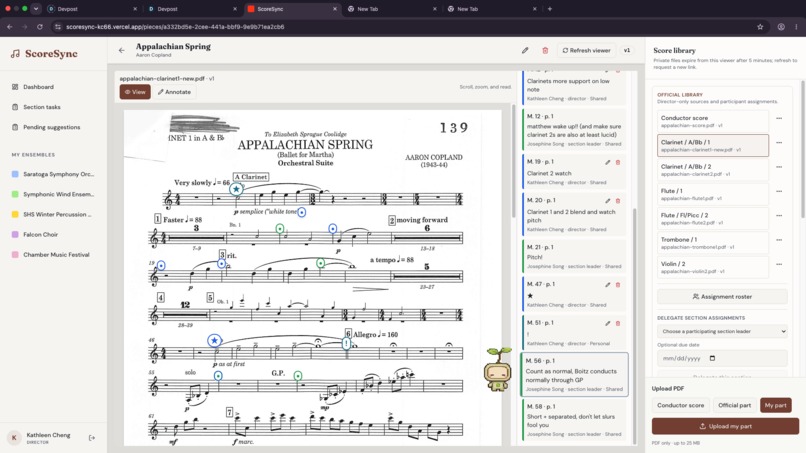Open the Falcon Choir ensemble
Image resolution: width=806 pixels, height=453 pixels.
(x=41, y=234)
